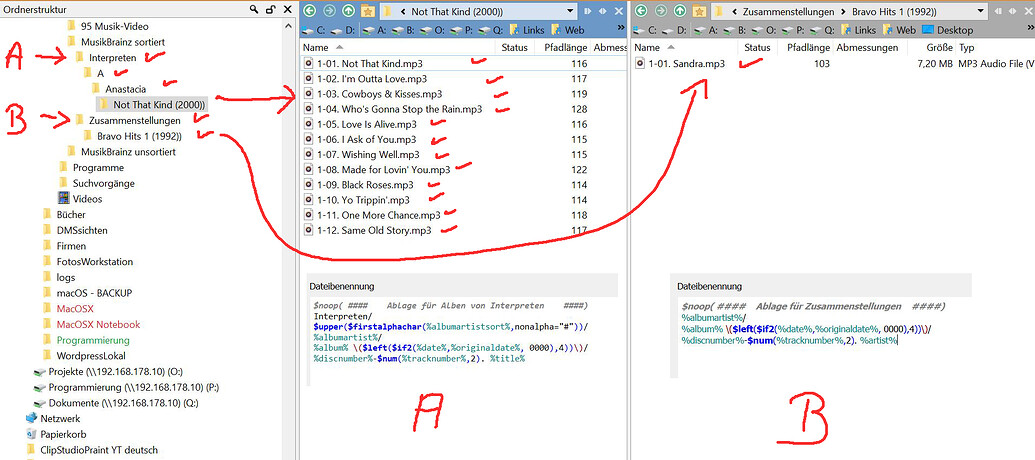The image size is (1035, 460).
Task: Go forward in the left file pane
Action: [x=329, y=11]
